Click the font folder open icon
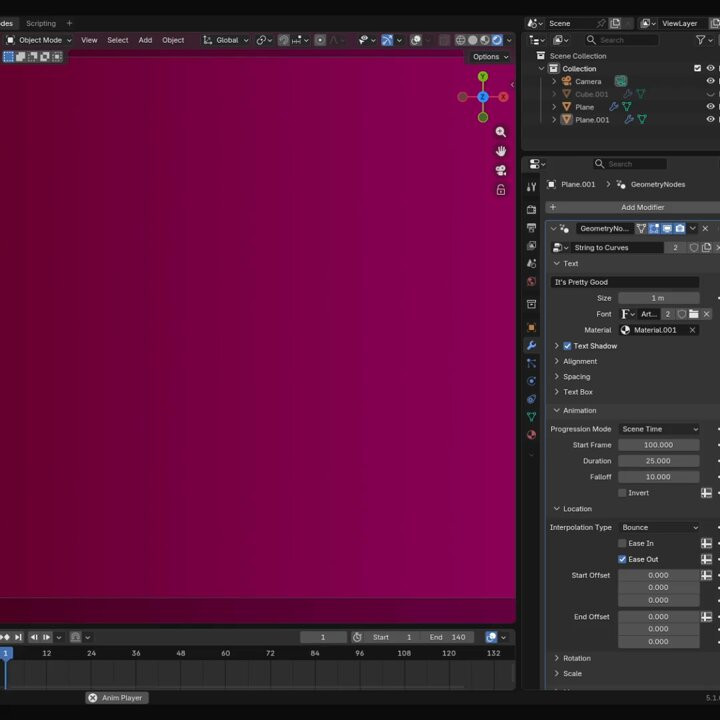The height and width of the screenshot is (720, 720). [x=693, y=314]
